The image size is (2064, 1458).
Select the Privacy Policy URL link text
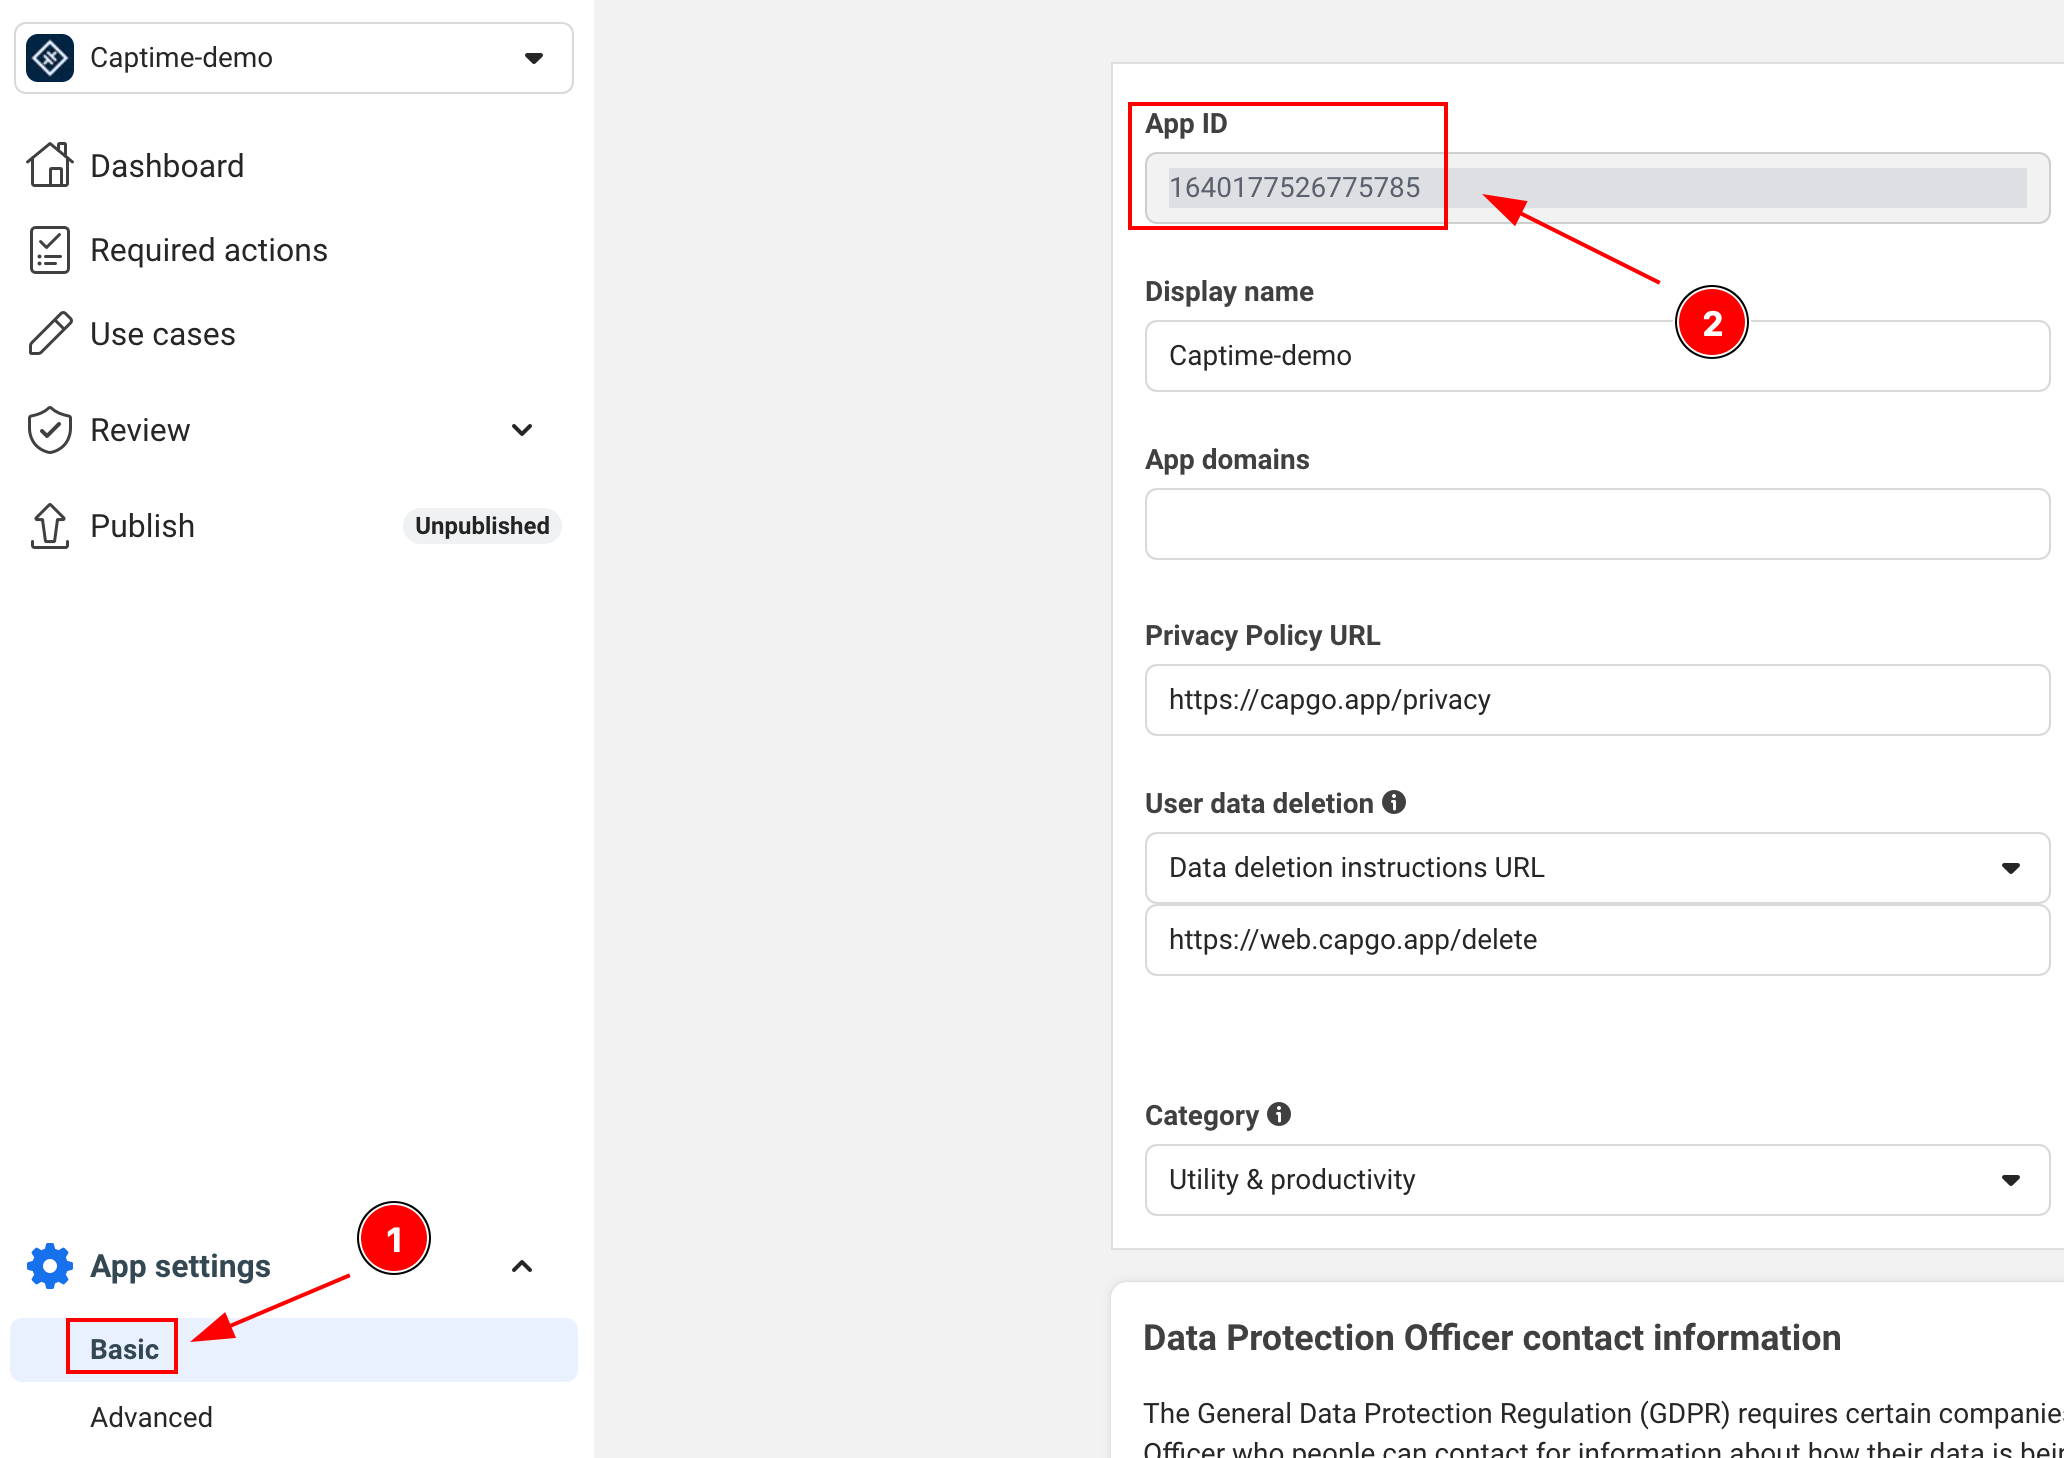tap(1328, 700)
